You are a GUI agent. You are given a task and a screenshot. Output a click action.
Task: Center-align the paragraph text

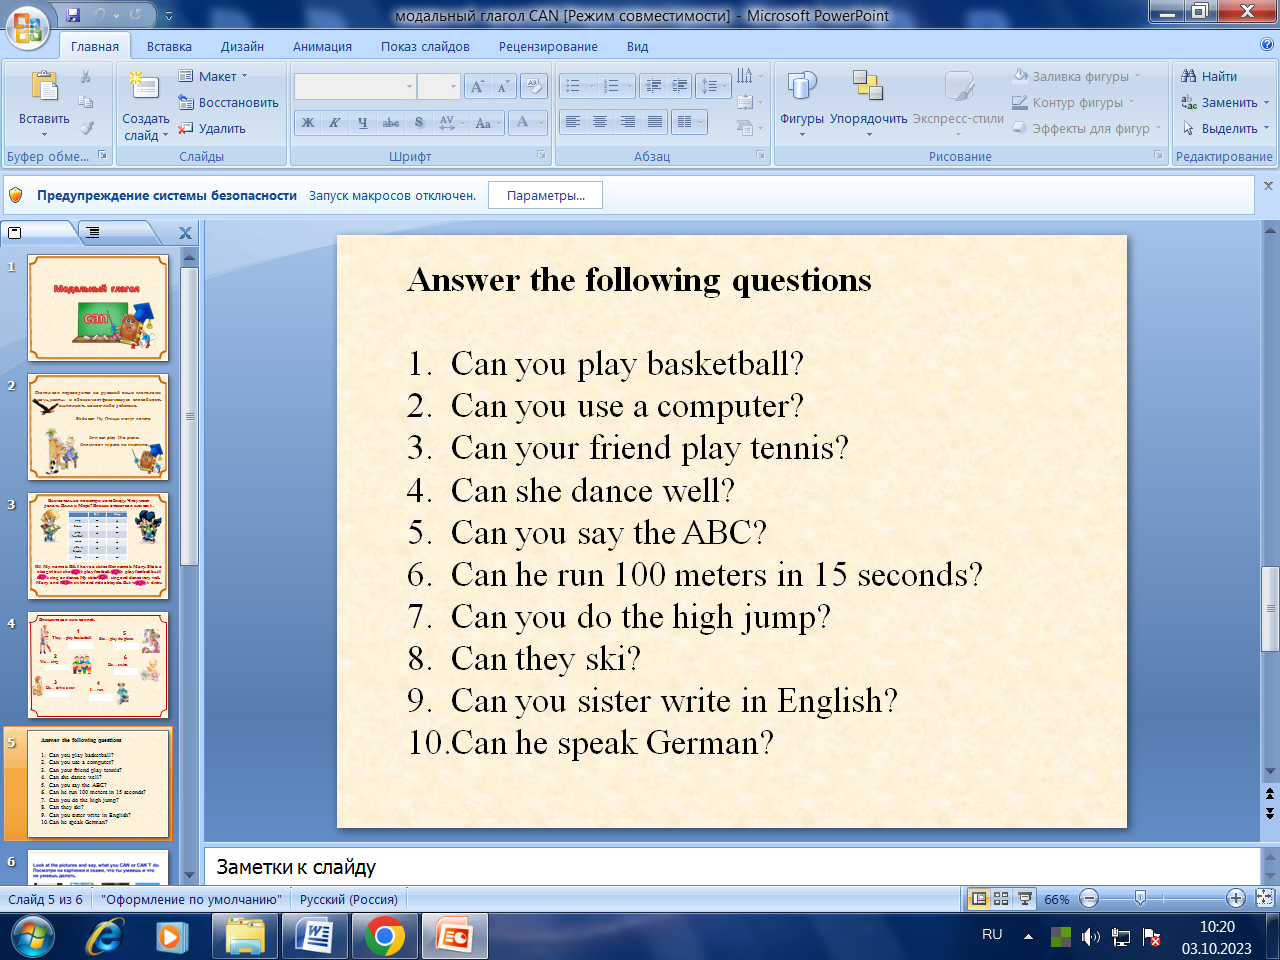(600, 122)
